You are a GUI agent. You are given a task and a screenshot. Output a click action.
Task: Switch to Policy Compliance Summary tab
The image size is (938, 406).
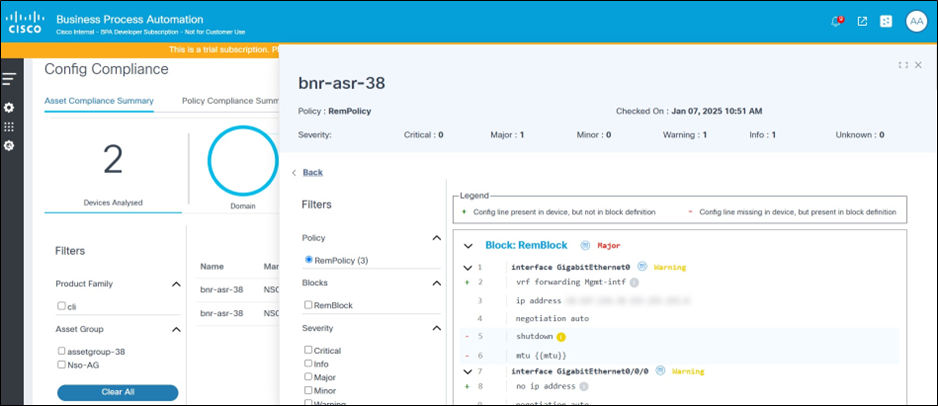[x=231, y=100]
